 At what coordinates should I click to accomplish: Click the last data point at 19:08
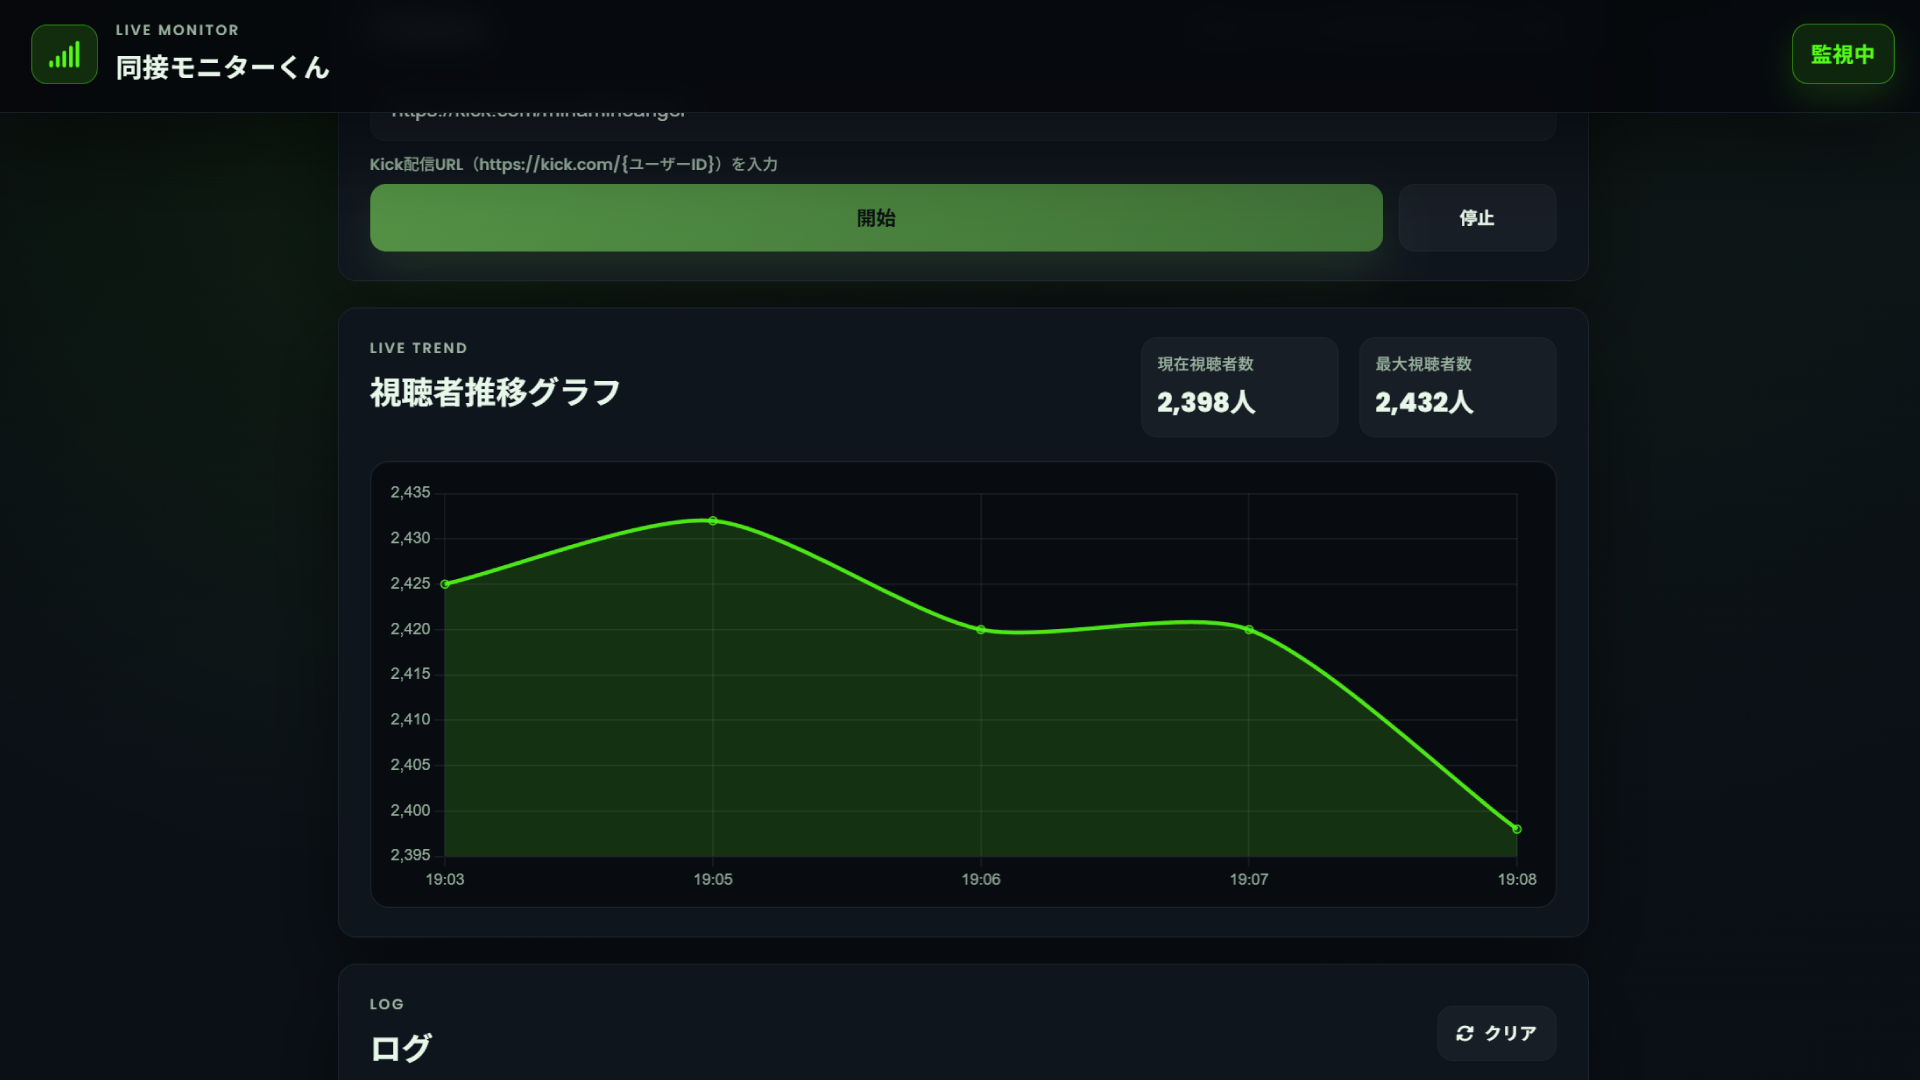(x=1518, y=828)
